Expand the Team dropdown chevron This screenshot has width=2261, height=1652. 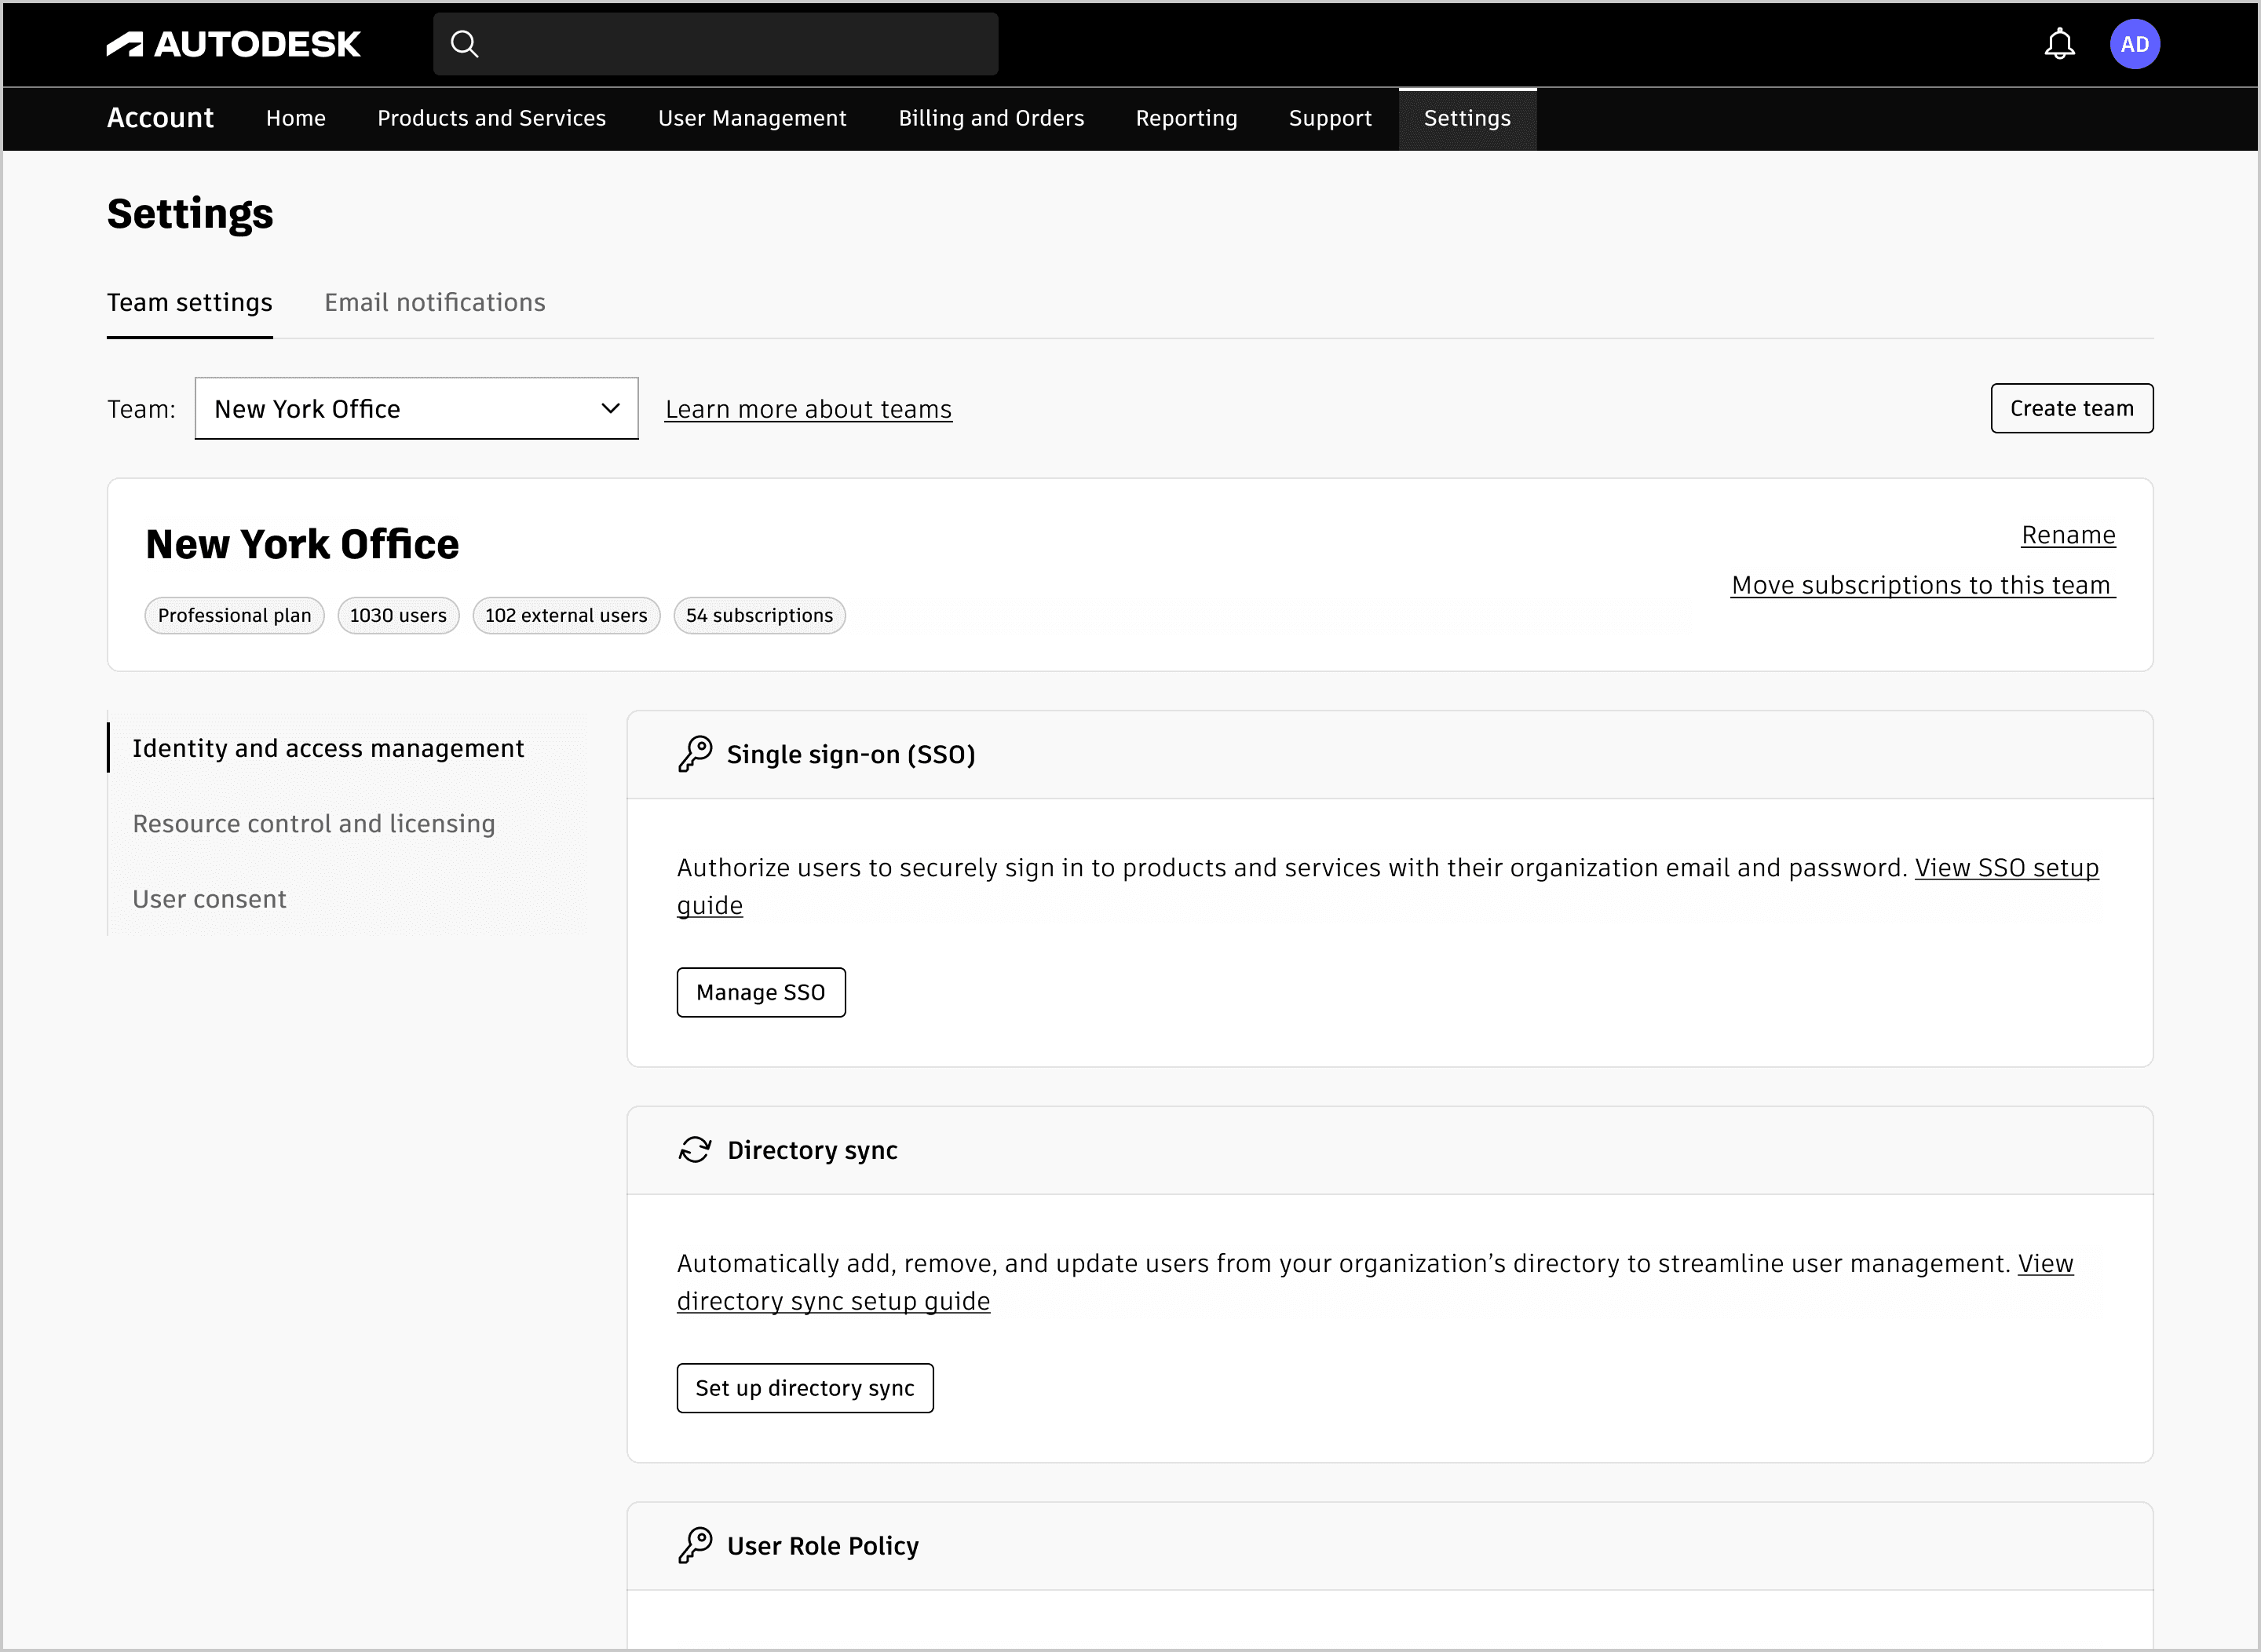pyautogui.click(x=610, y=408)
